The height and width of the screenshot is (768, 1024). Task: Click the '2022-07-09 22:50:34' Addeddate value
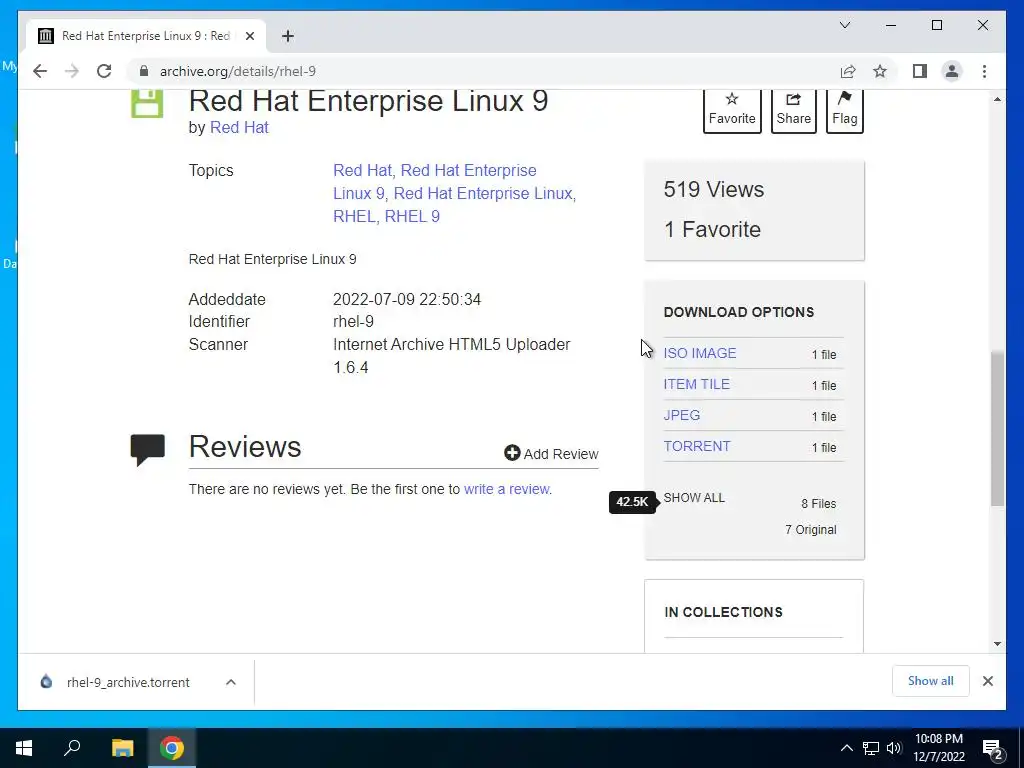407,300
